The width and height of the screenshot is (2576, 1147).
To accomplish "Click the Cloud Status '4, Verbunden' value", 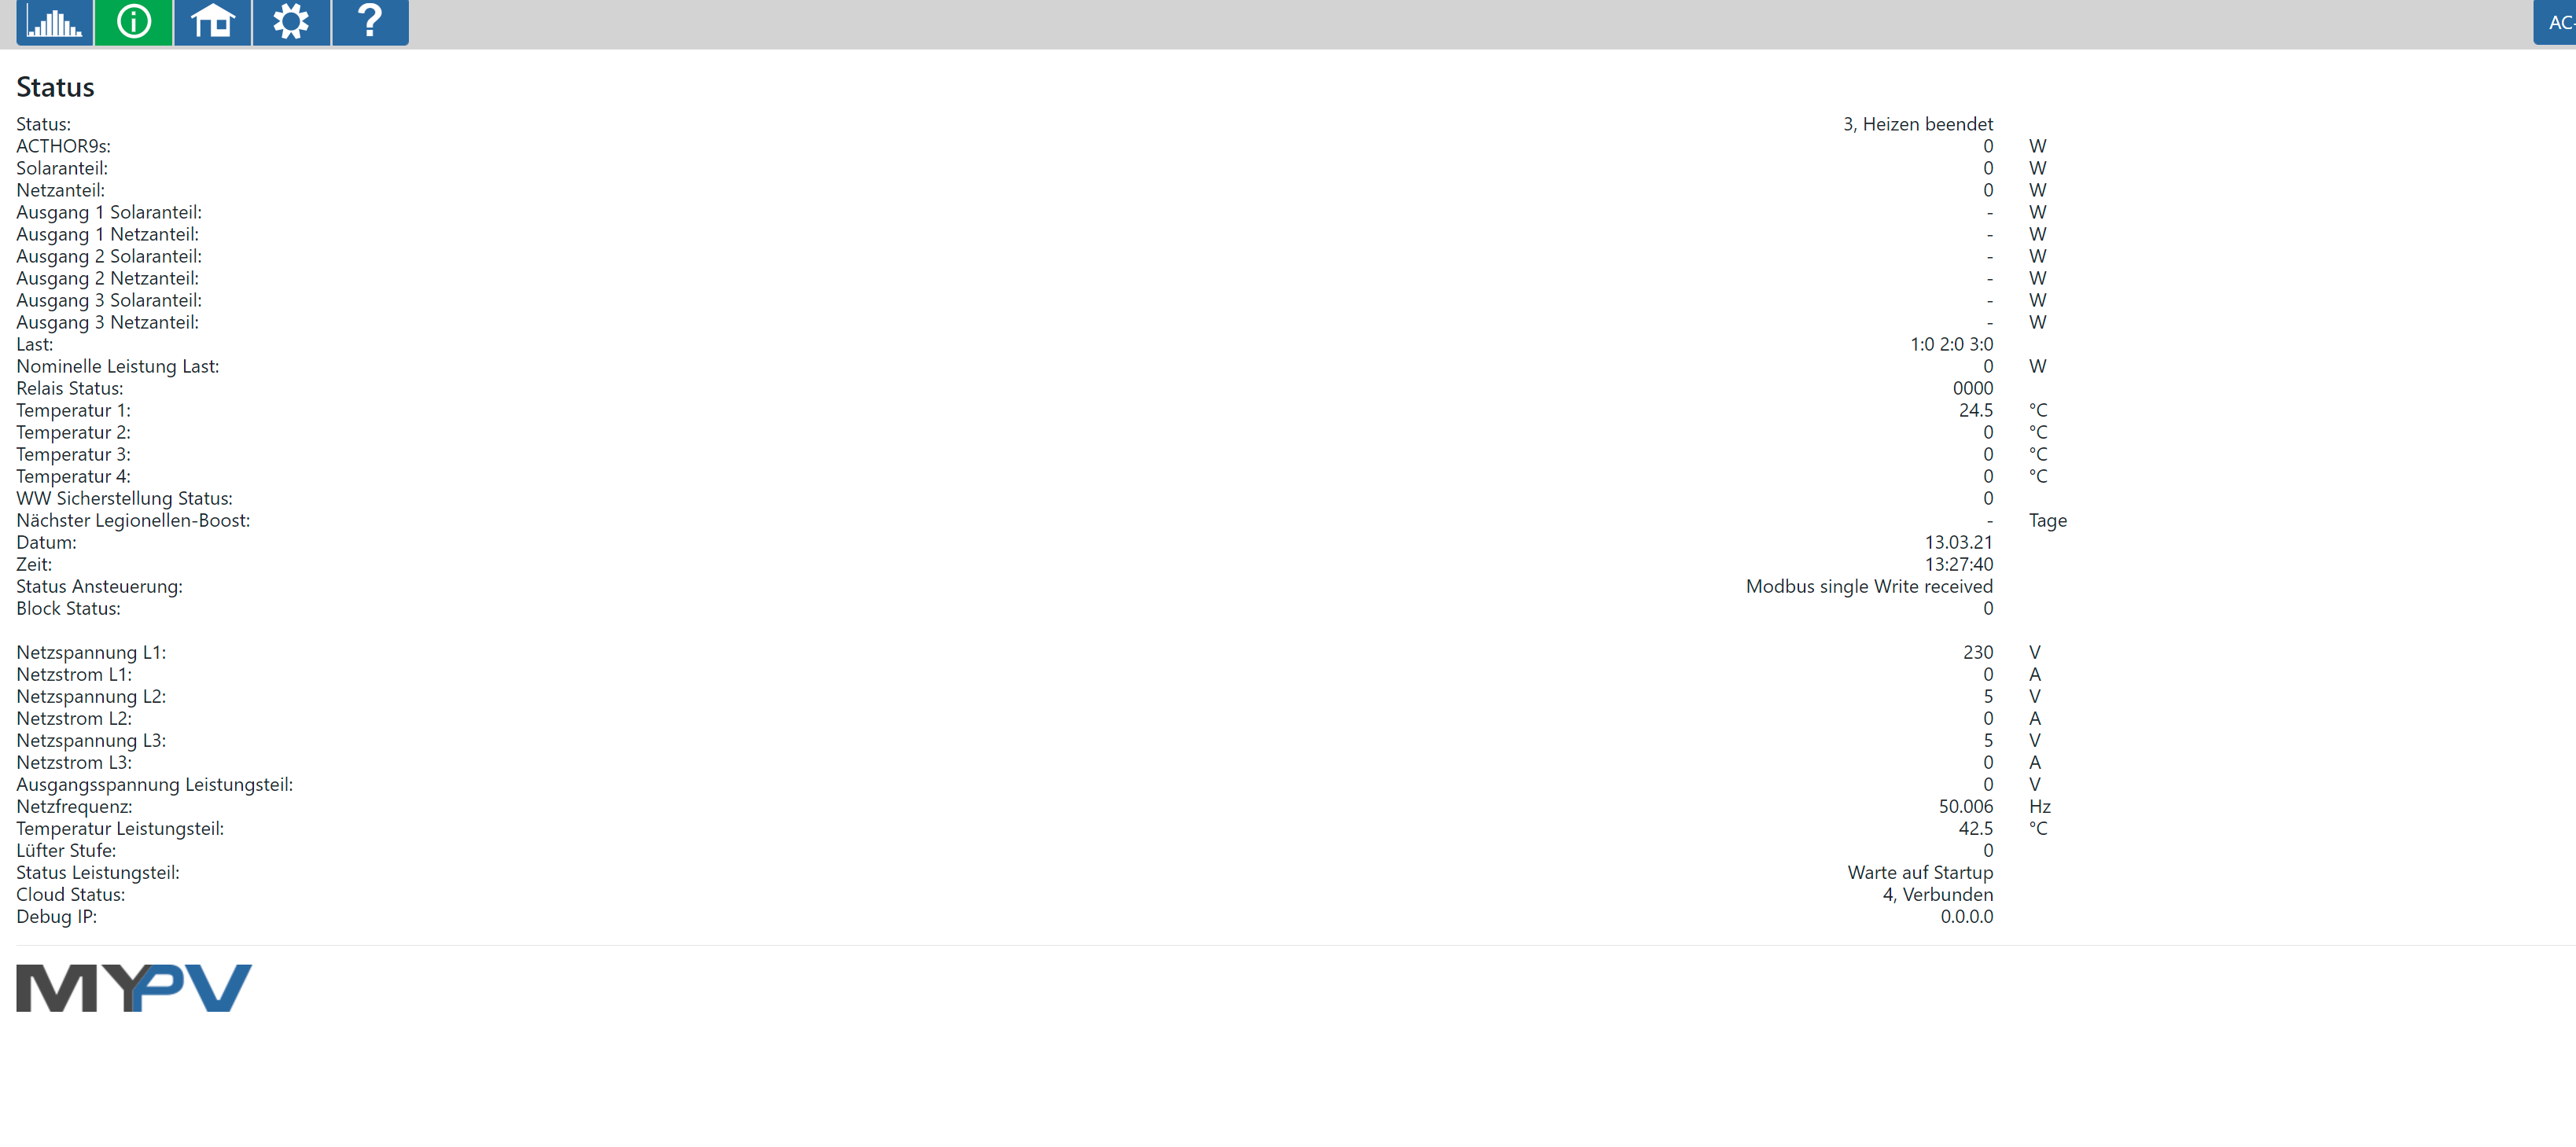I will tap(1938, 894).
